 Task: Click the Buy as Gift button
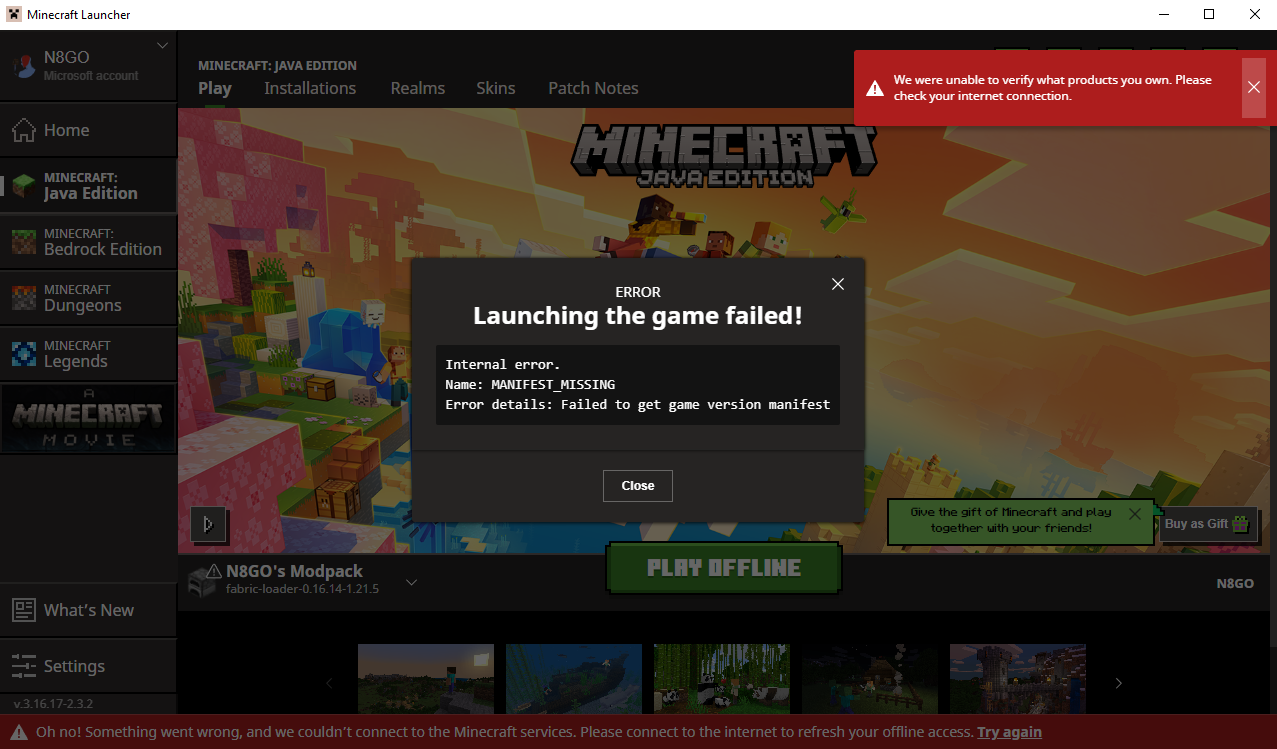pos(1208,523)
